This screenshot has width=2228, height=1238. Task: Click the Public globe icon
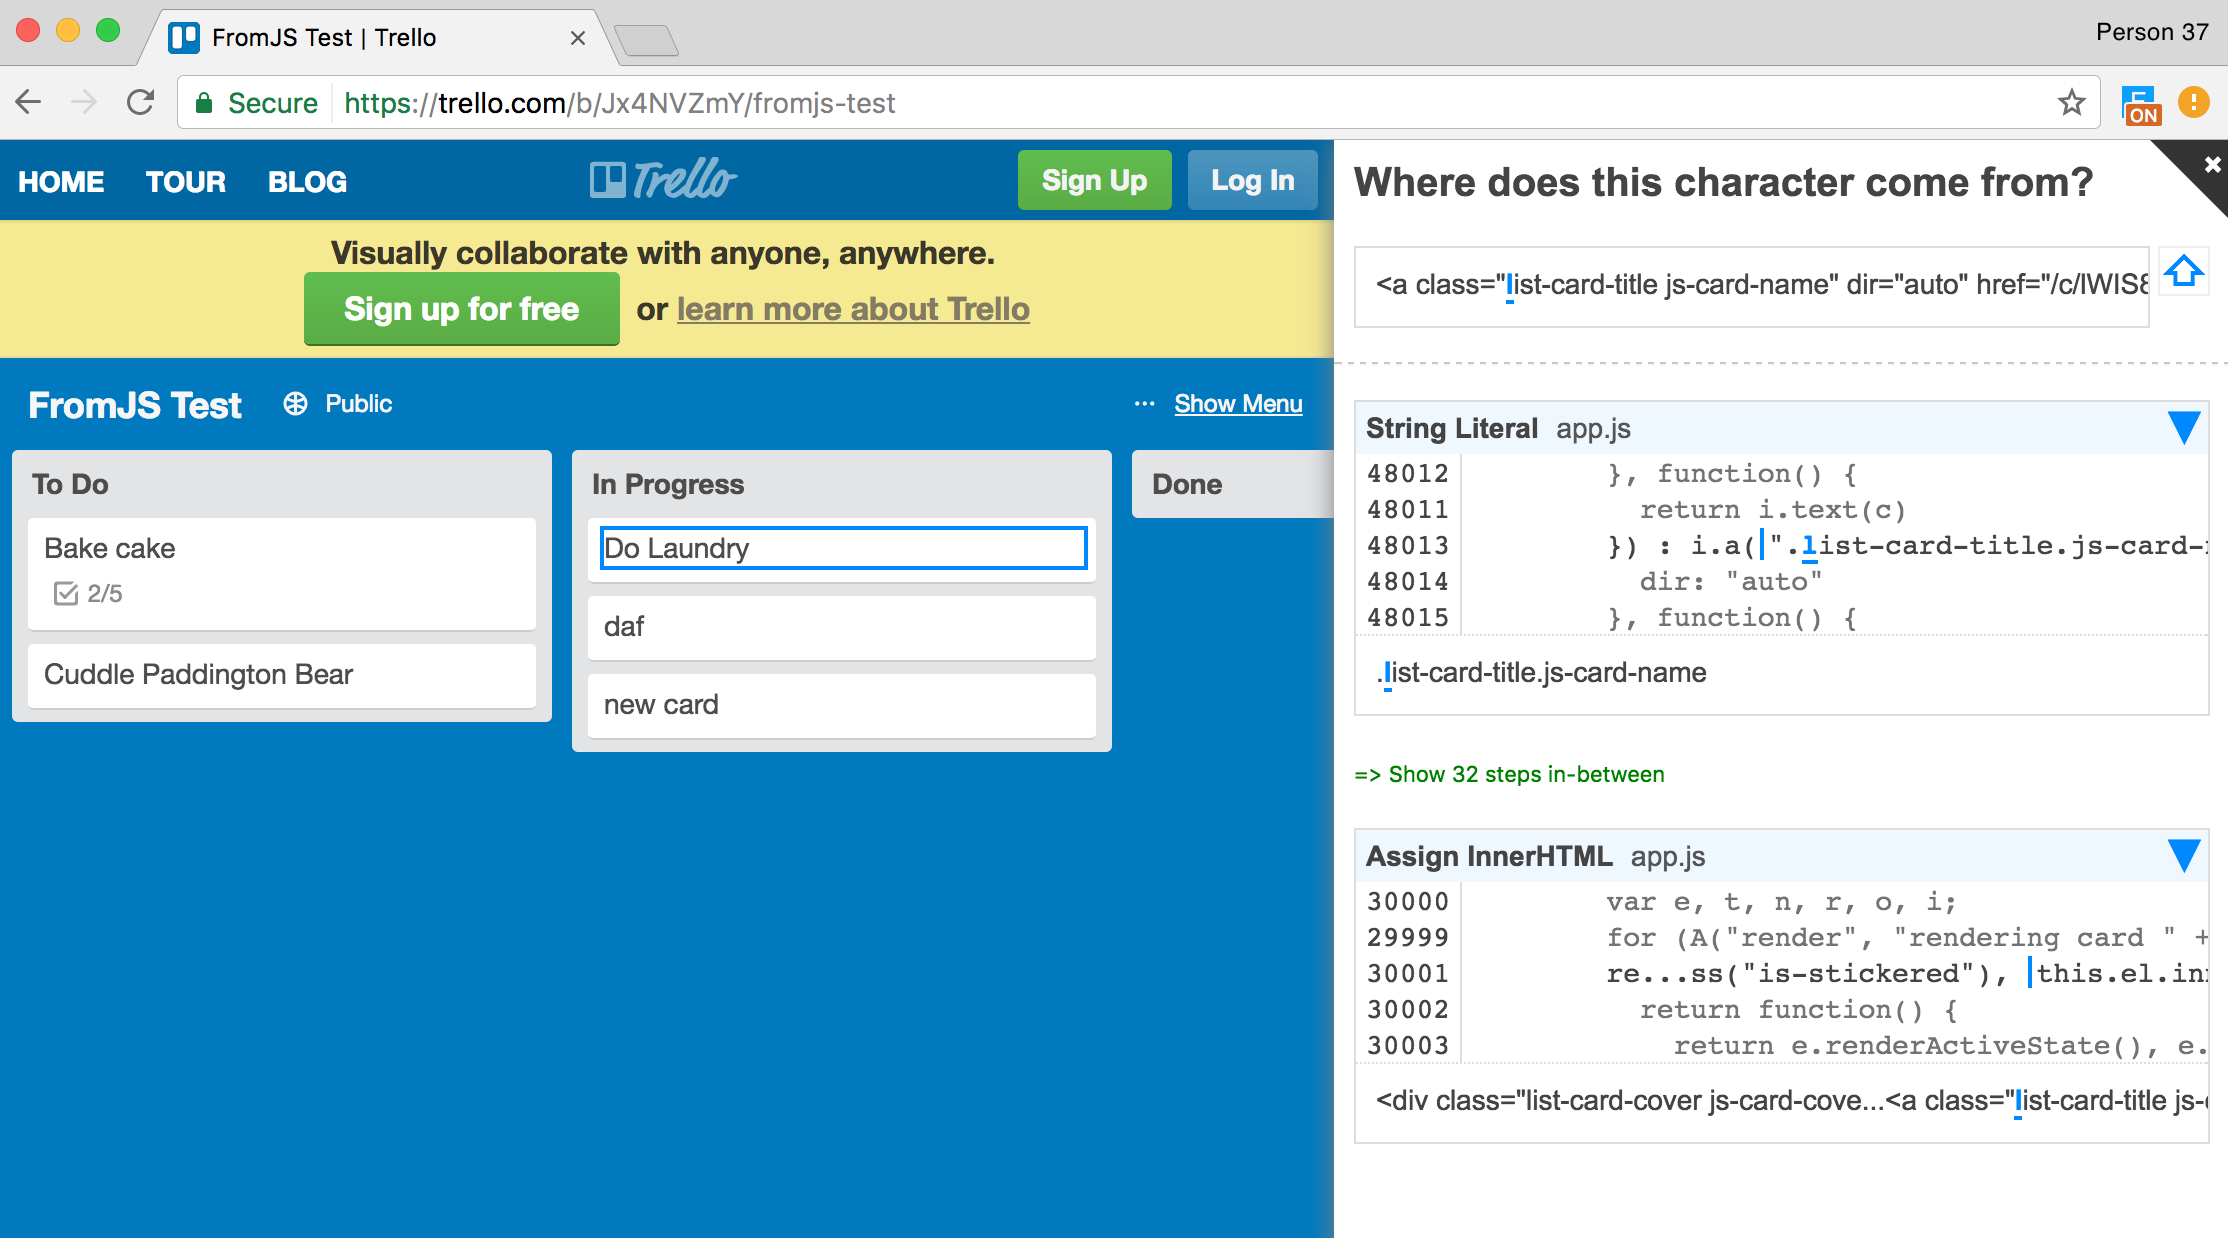[x=295, y=403]
